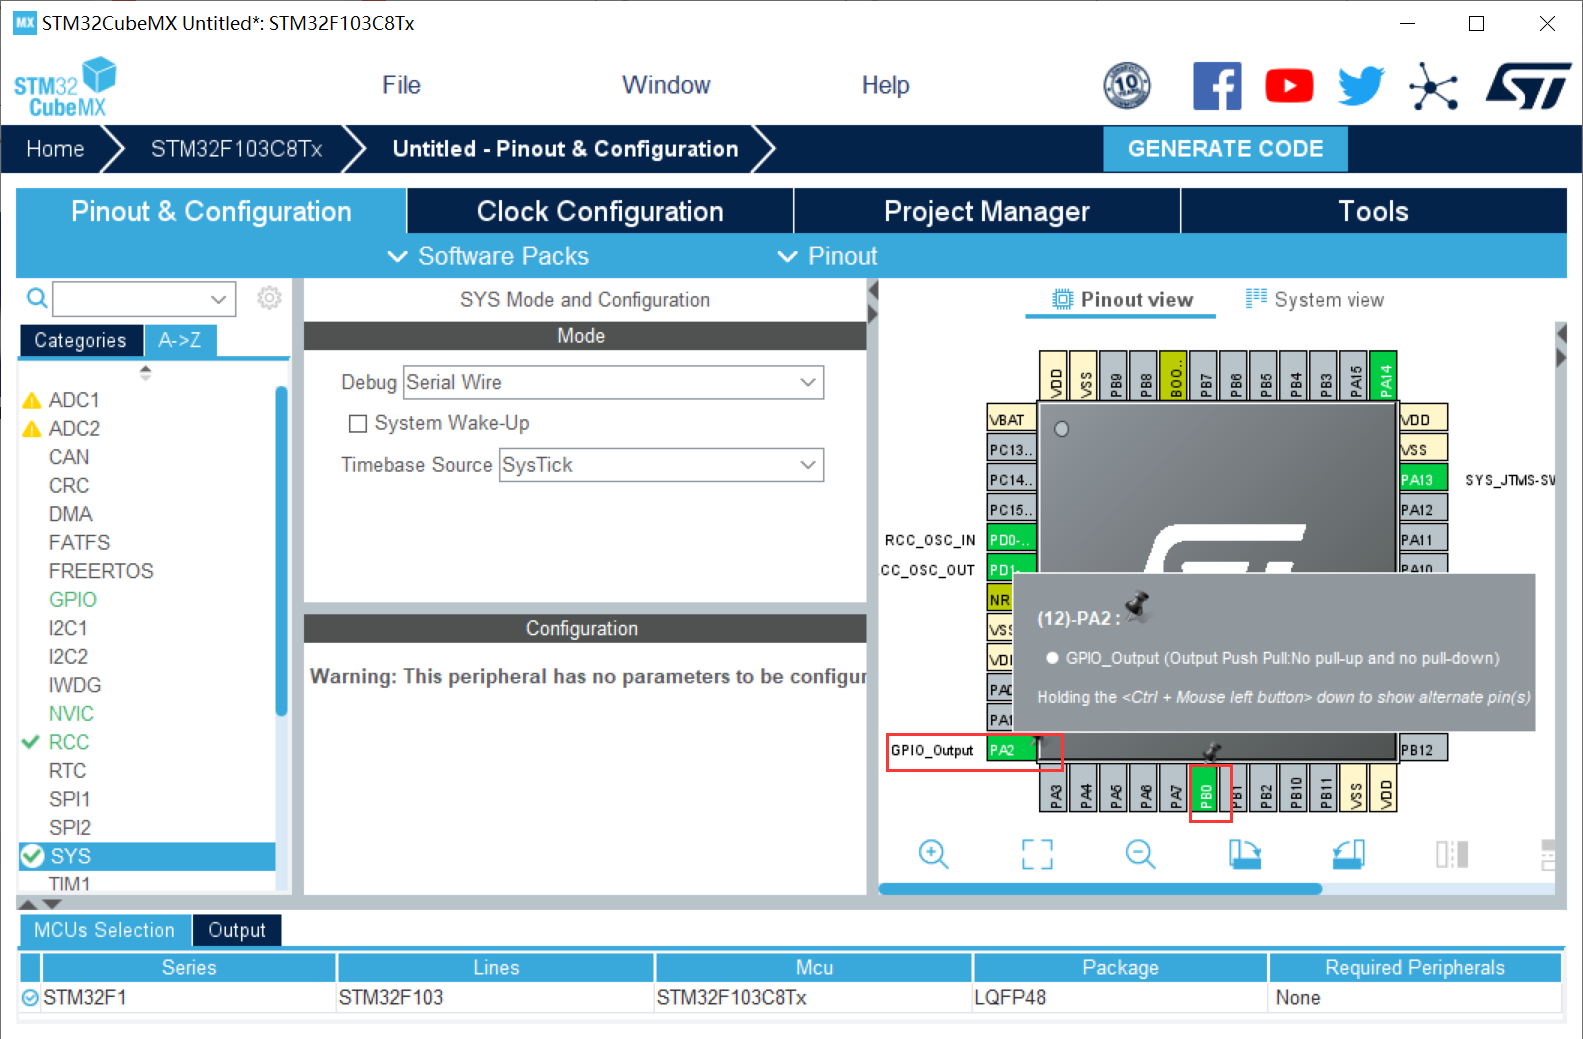Switch to the Project Manager tab

(x=987, y=211)
